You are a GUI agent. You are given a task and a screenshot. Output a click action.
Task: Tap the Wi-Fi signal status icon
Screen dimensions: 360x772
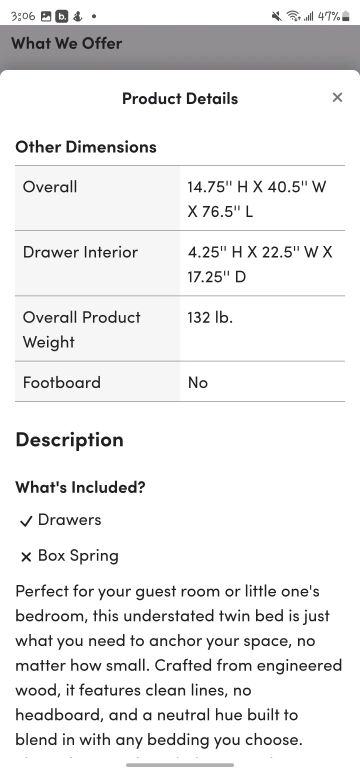point(294,16)
